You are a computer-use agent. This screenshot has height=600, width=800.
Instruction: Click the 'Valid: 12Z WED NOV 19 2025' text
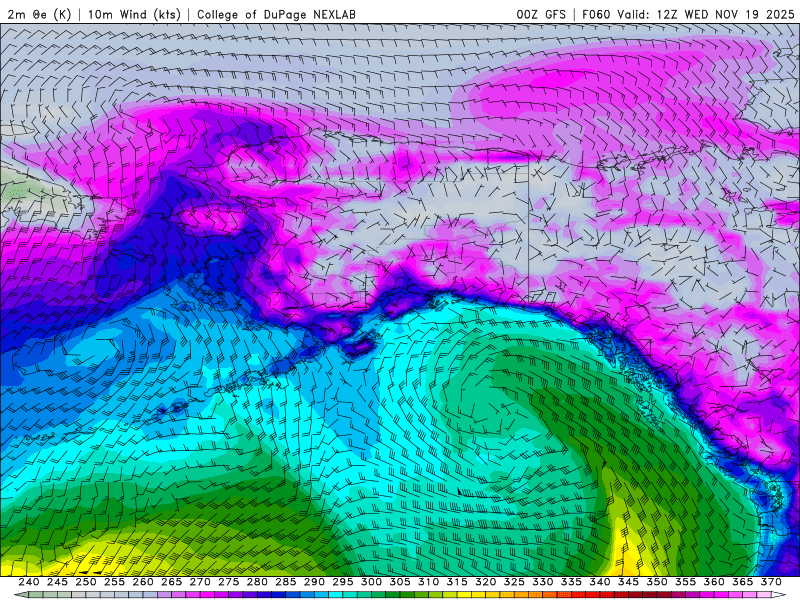pyautogui.click(x=706, y=14)
